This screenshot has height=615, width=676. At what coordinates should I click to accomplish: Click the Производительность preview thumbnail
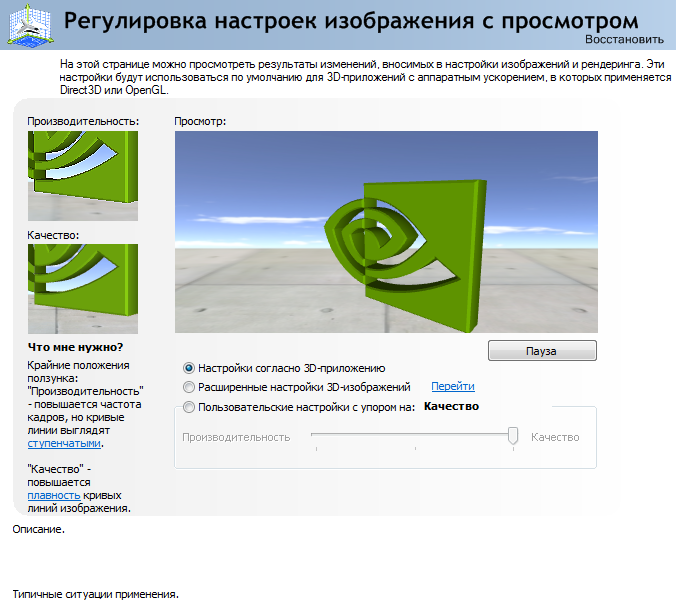[83, 176]
